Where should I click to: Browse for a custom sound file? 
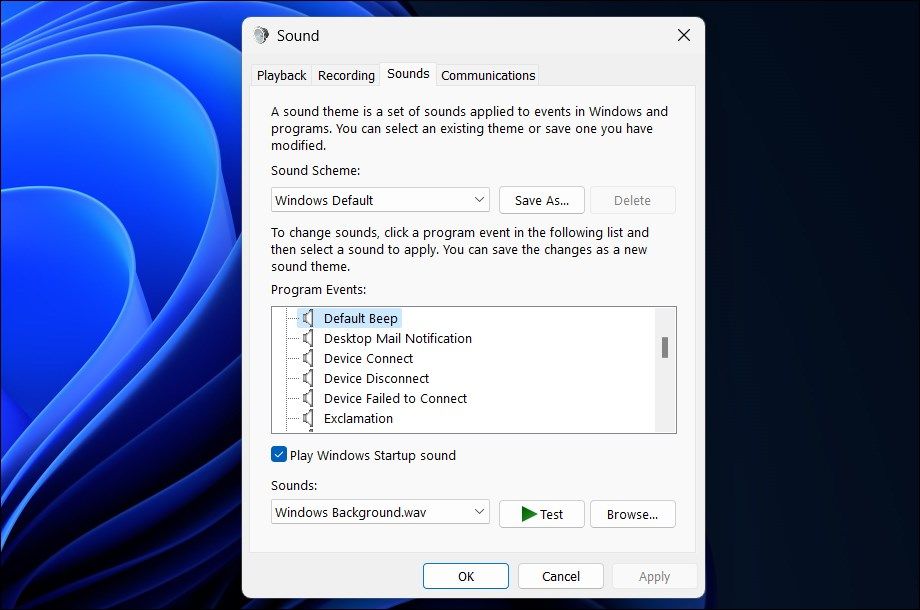coord(632,513)
